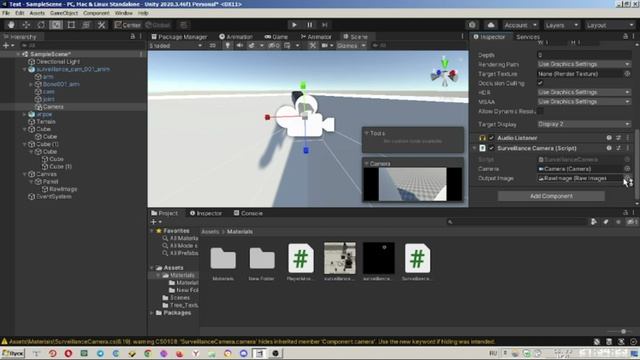This screenshot has height=360, width=640.
Task: Select the Move tool in the toolbar
Action: (26, 25)
